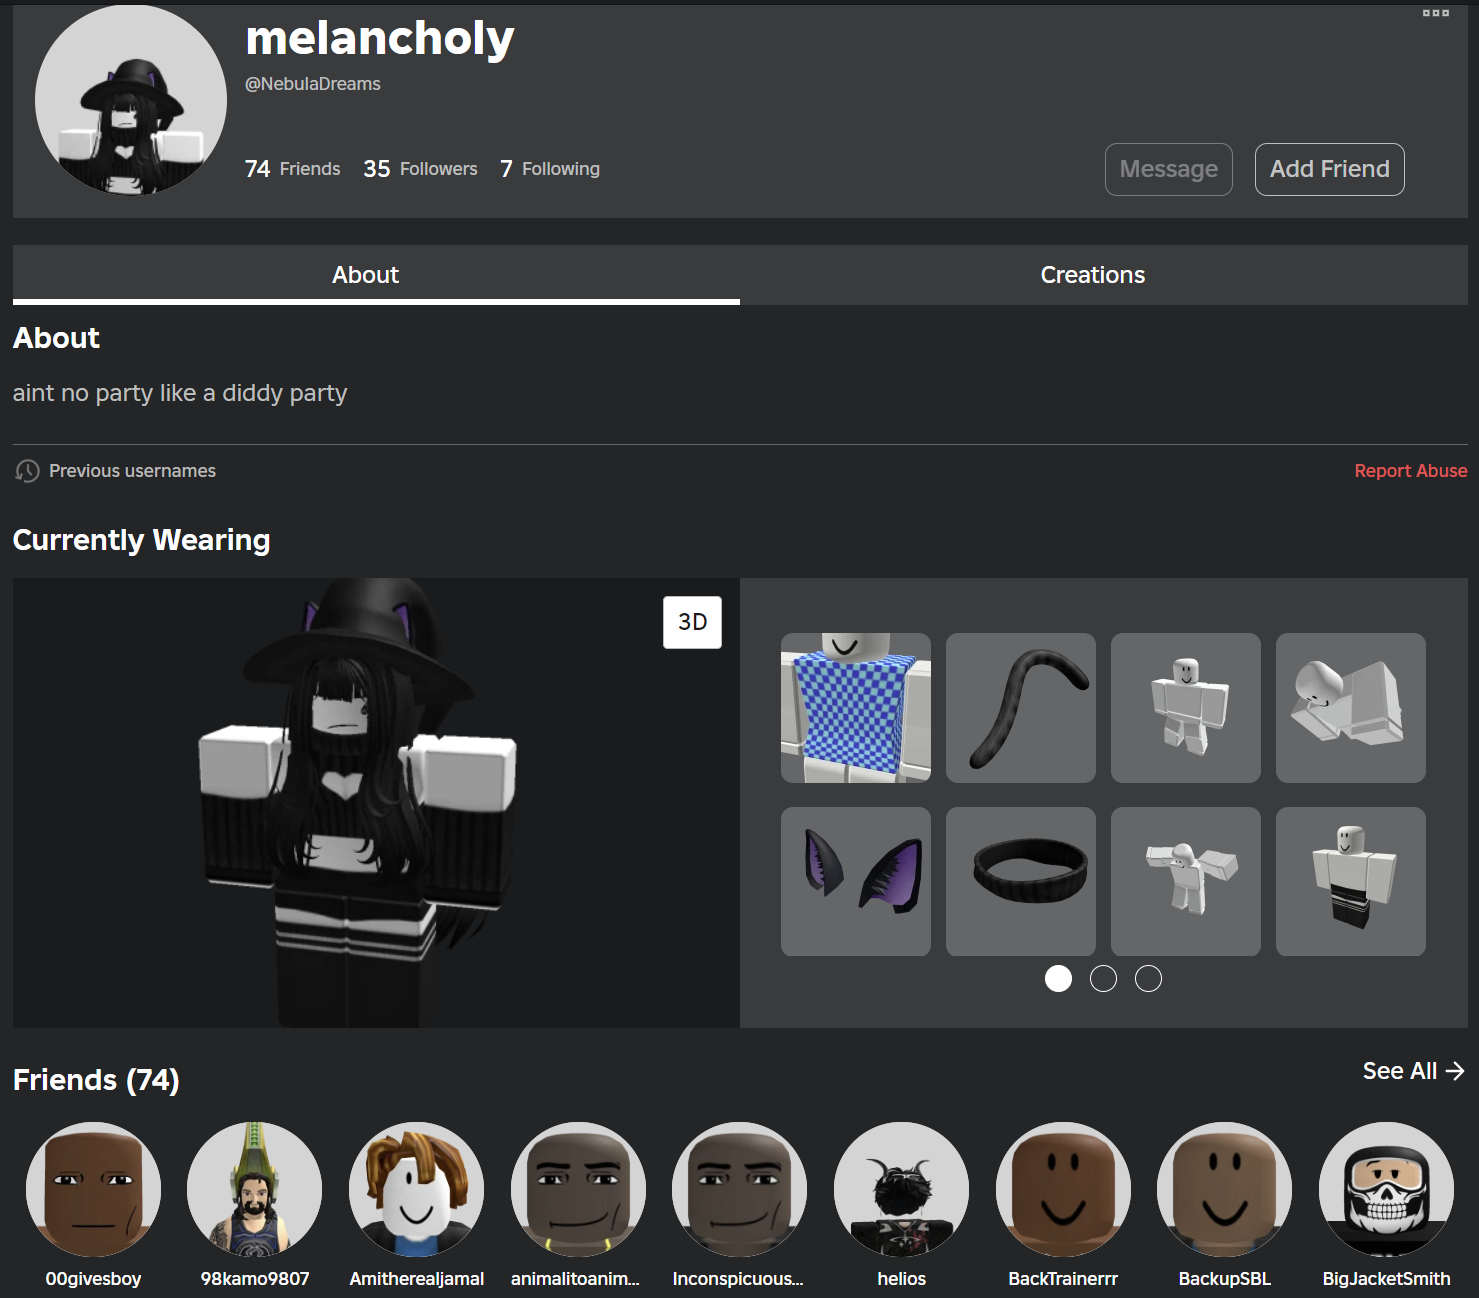Open the black cat tail accessory
Viewport: 1479px width, 1298px height.
pos(1020,708)
